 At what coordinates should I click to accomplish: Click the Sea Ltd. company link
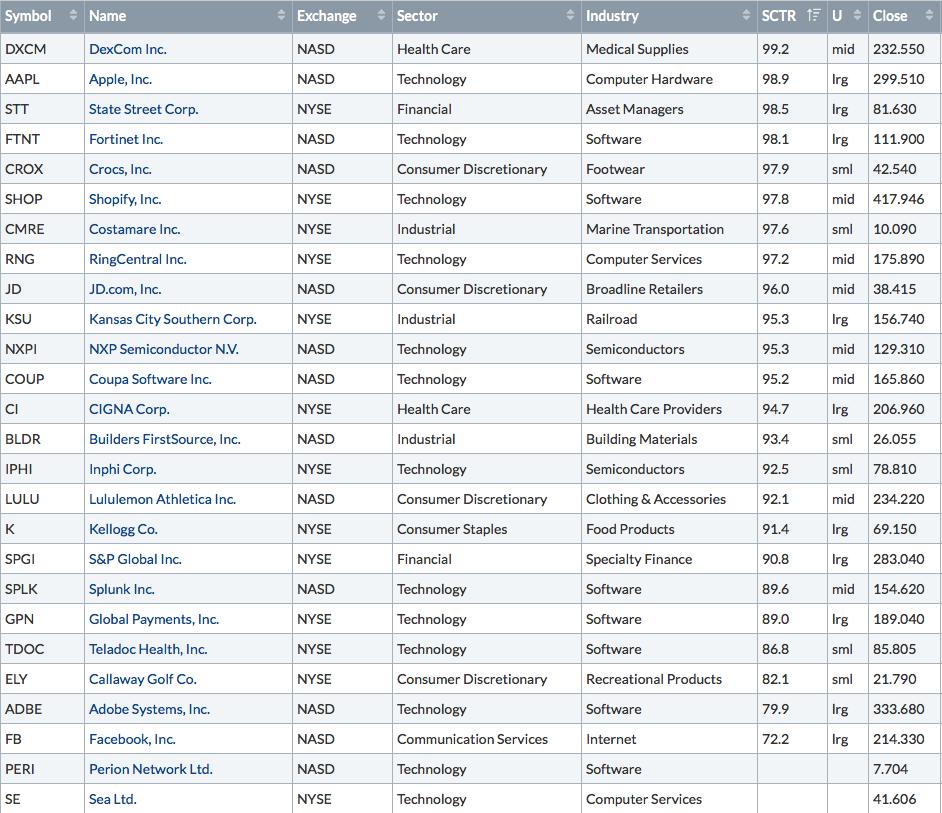pos(113,799)
